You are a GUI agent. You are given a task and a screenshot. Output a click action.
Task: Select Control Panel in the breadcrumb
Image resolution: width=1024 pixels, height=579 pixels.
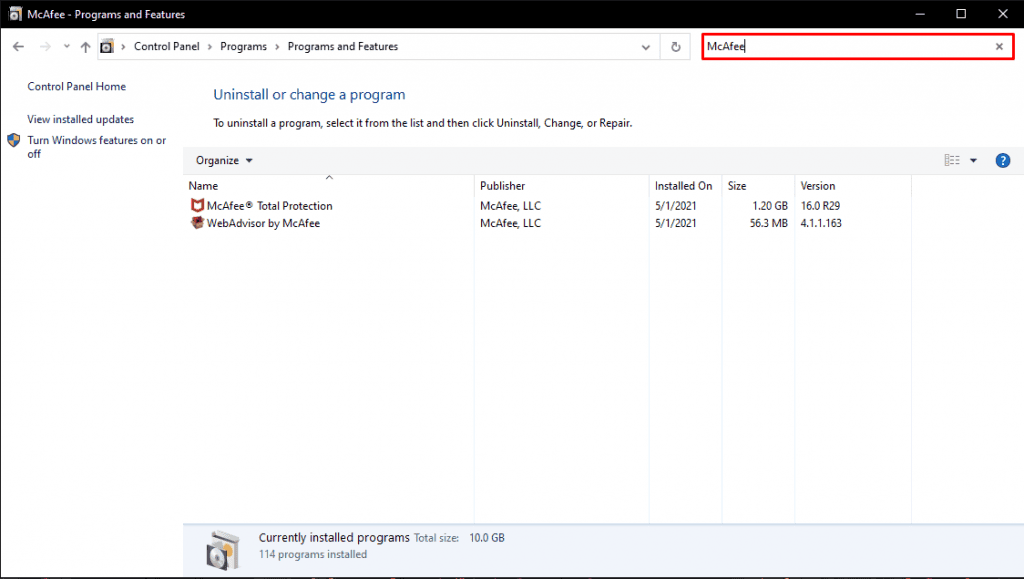tap(167, 46)
